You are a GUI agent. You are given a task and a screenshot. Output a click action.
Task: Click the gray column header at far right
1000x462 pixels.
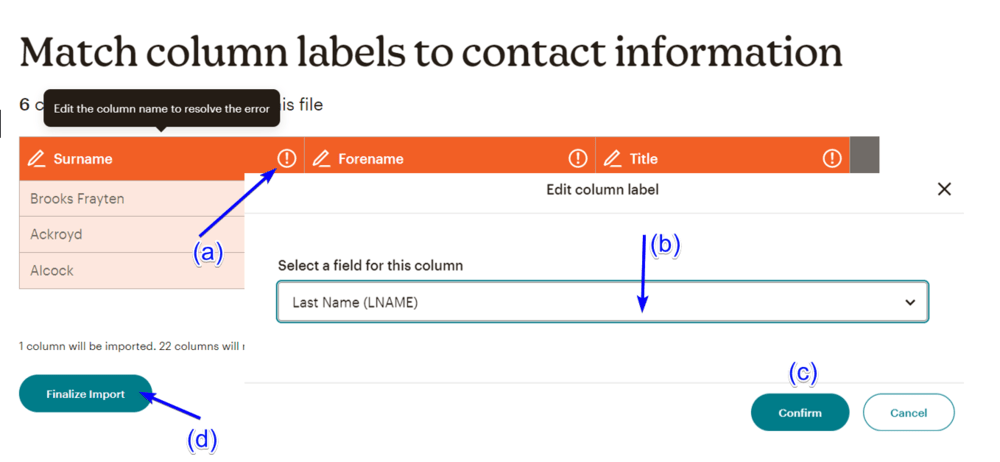(864, 156)
